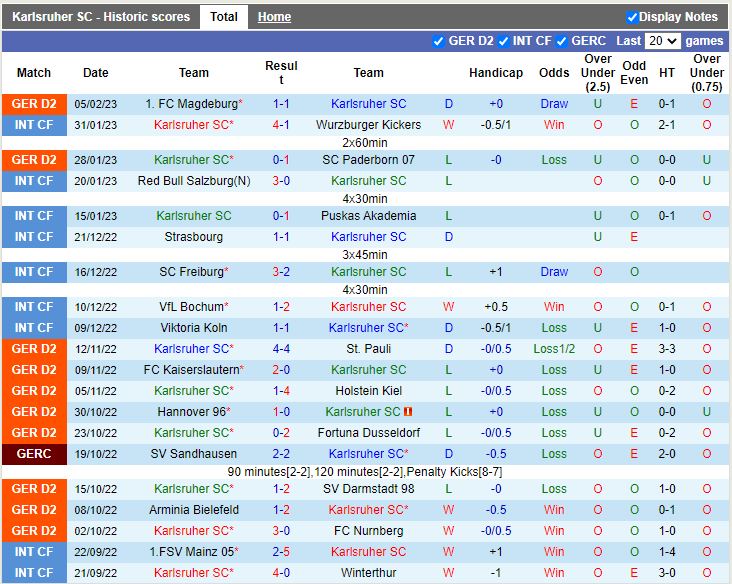Click the 4-1 score against Wurzburger Kickers
This screenshot has width=732, height=584.
(x=281, y=125)
